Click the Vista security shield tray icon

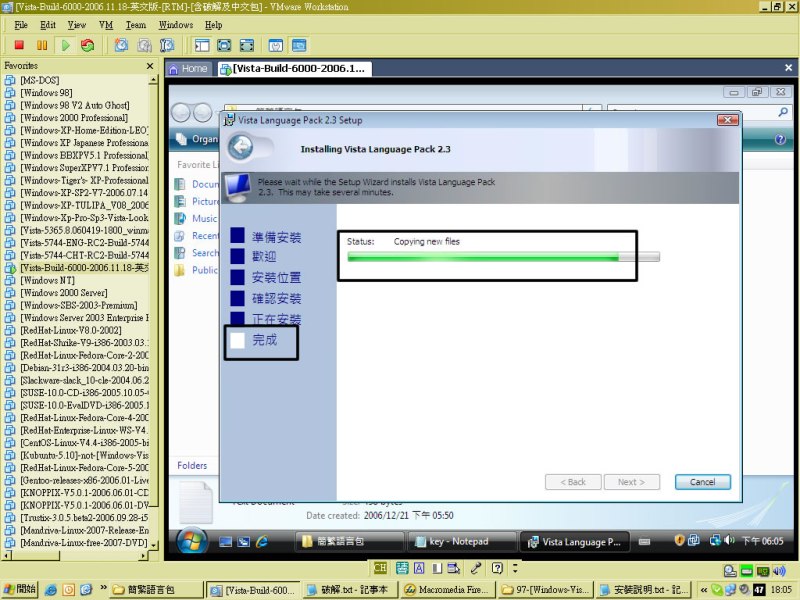[679, 540]
